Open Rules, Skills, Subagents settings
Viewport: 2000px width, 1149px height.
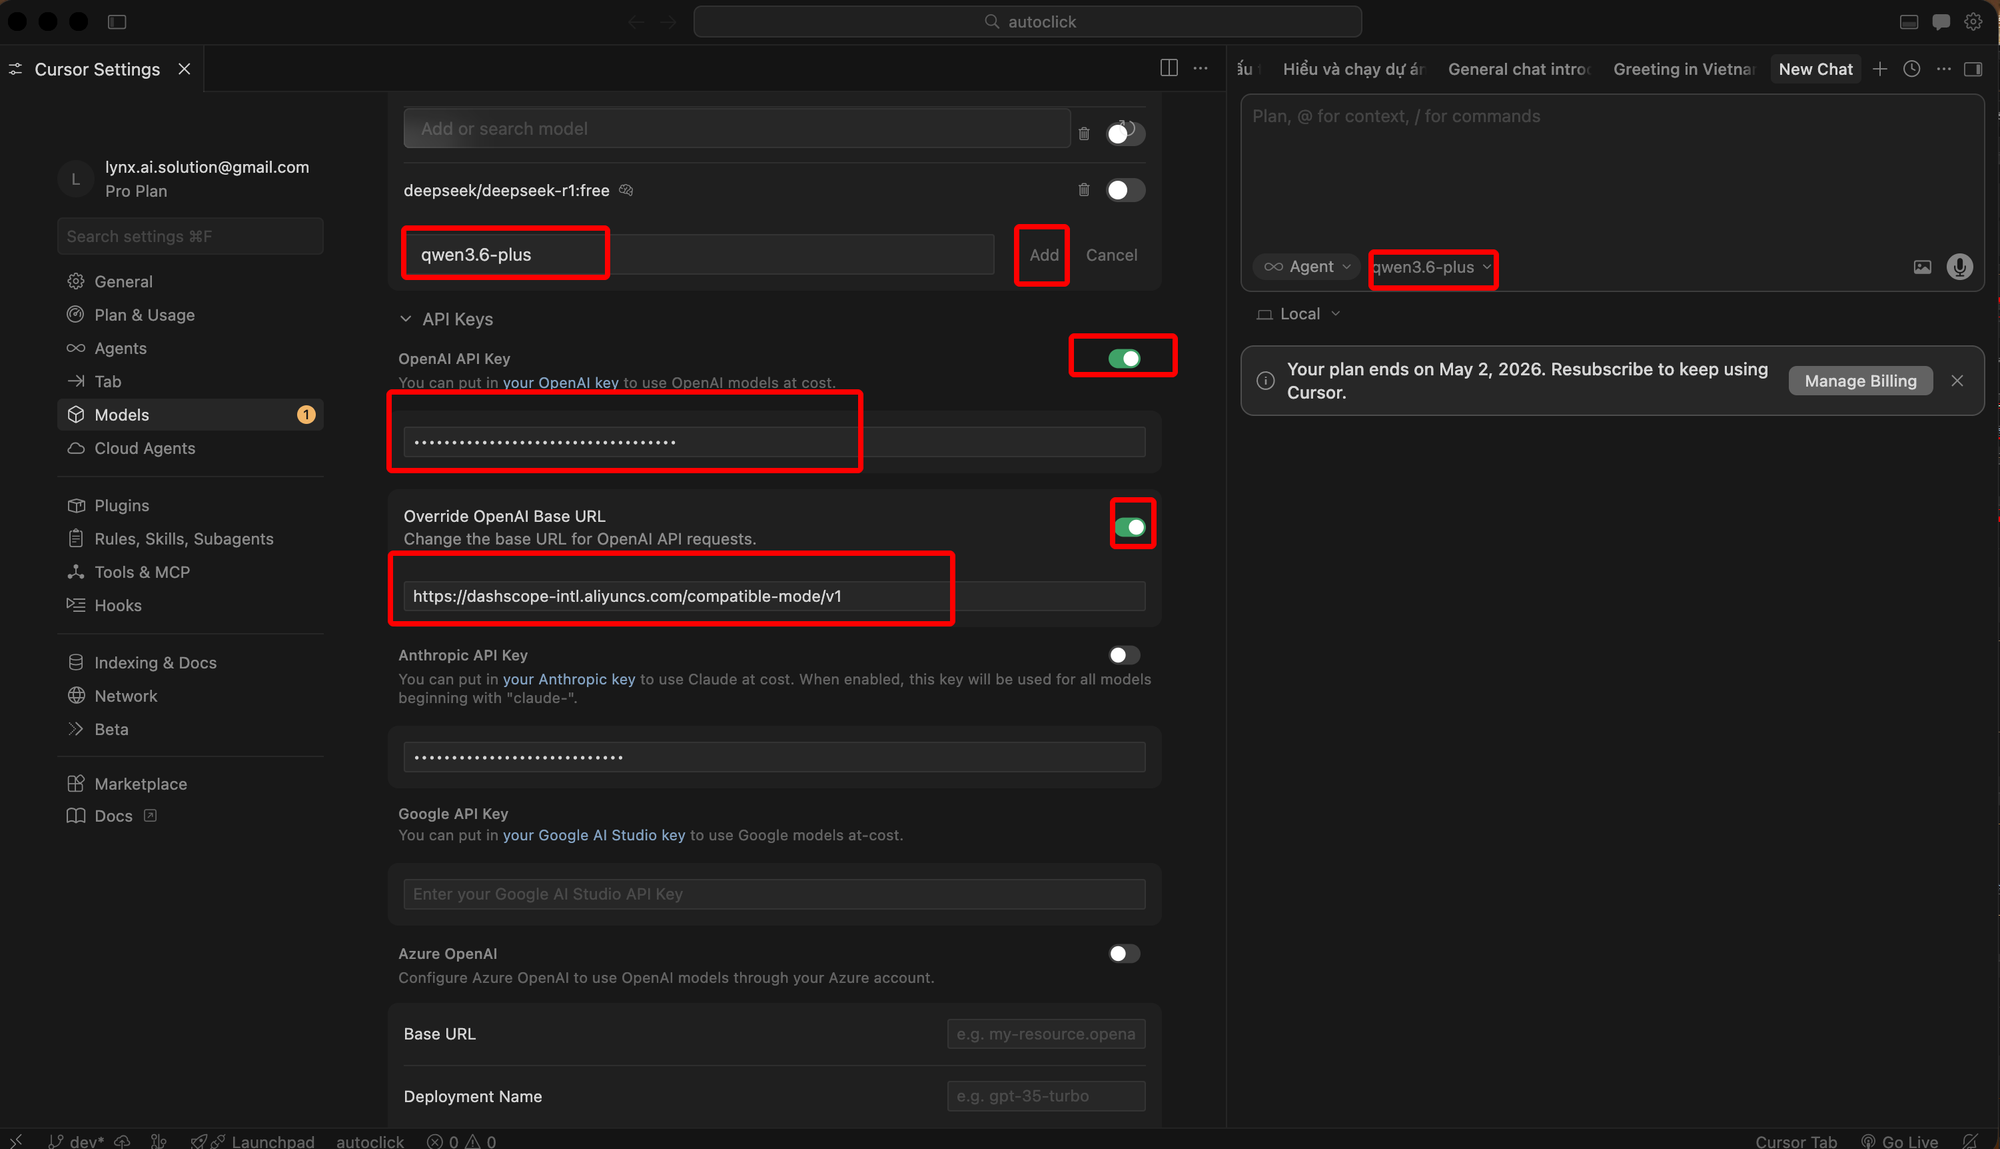point(190,539)
